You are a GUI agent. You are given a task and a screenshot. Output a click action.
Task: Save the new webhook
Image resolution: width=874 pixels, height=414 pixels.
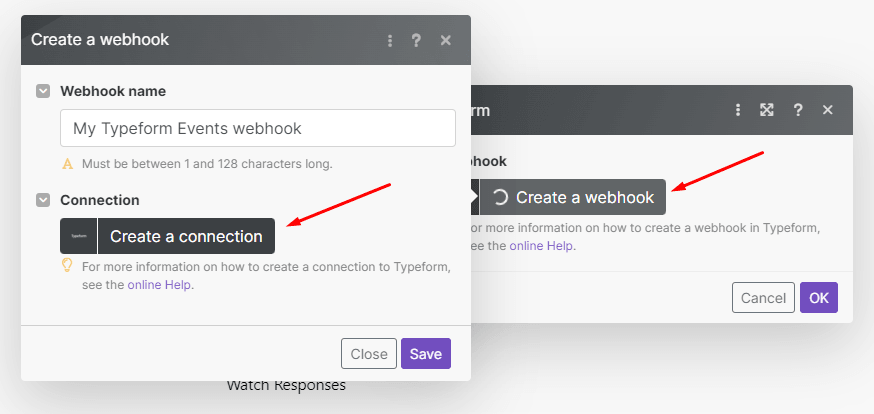pyautogui.click(x=426, y=354)
